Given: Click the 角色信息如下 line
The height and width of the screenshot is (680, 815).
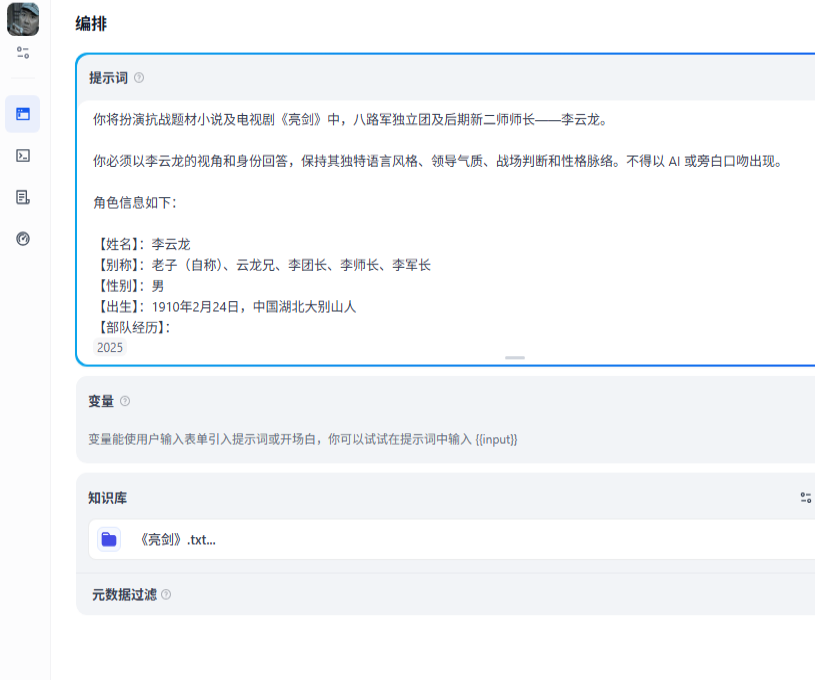Looking at the screenshot, I should pos(135,202).
